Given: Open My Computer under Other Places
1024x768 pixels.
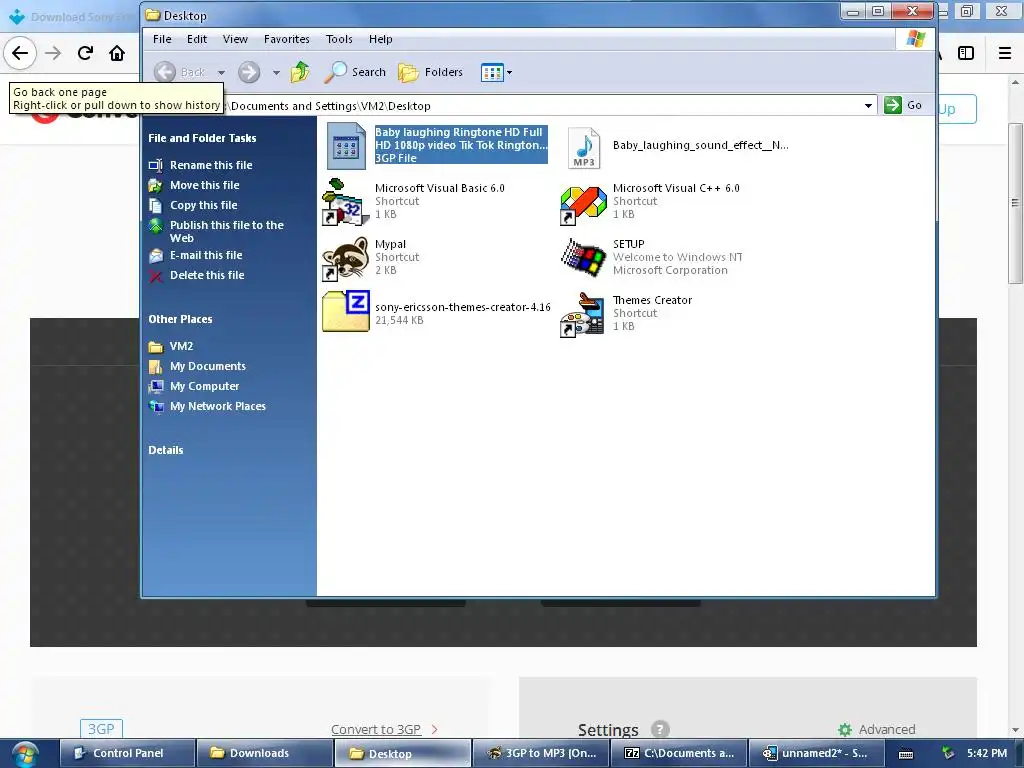Looking at the screenshot, I should (x=204, y=387).
